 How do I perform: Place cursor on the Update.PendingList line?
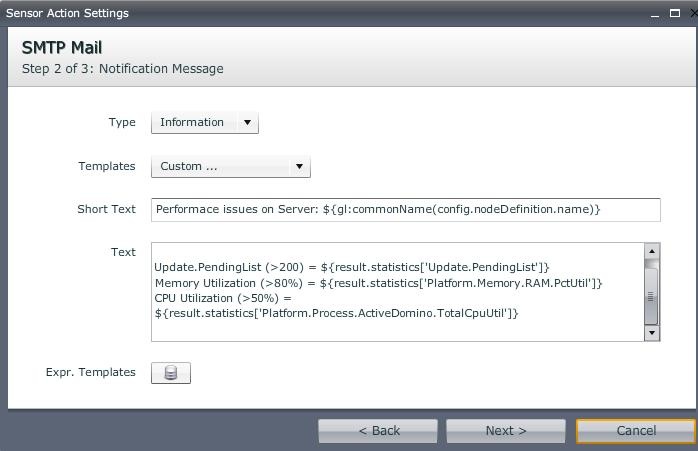(x=351, y=267)
